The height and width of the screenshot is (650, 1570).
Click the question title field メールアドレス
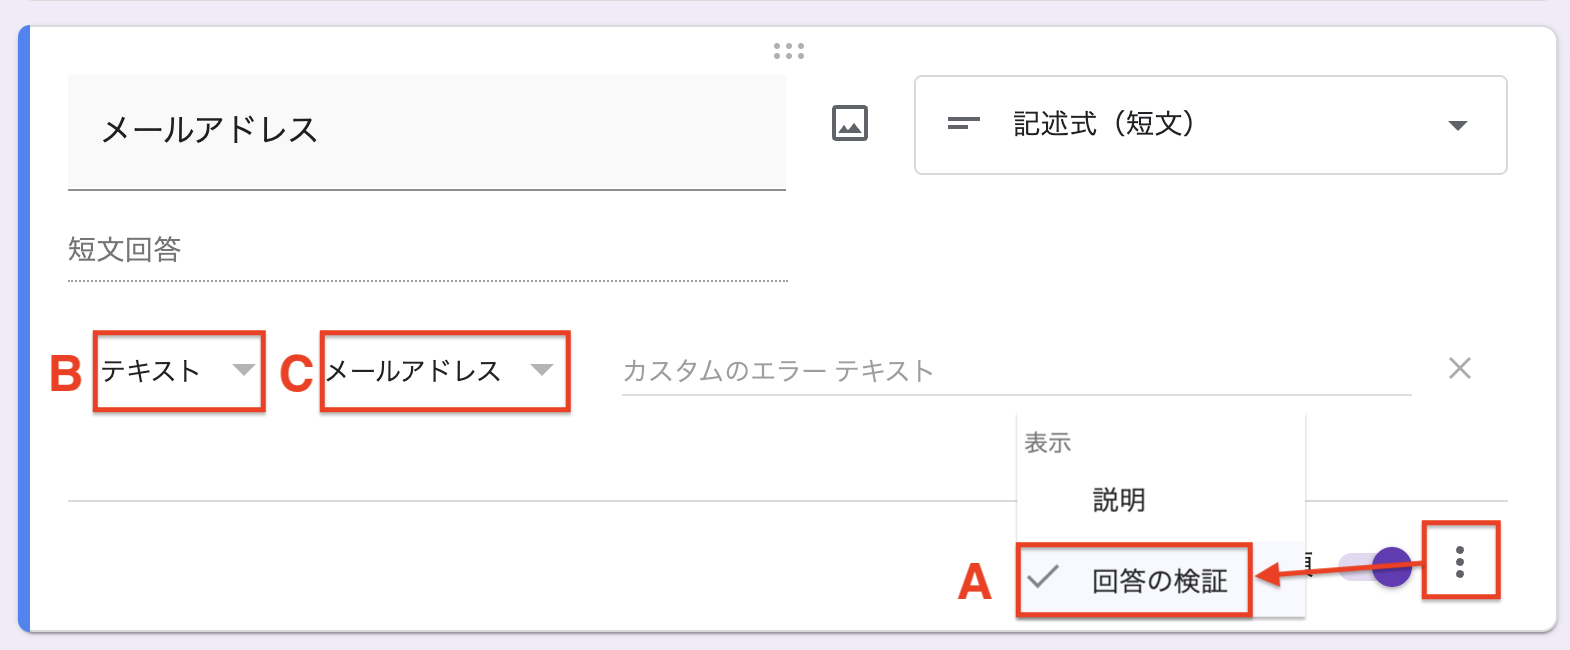(x=427, y=132)
